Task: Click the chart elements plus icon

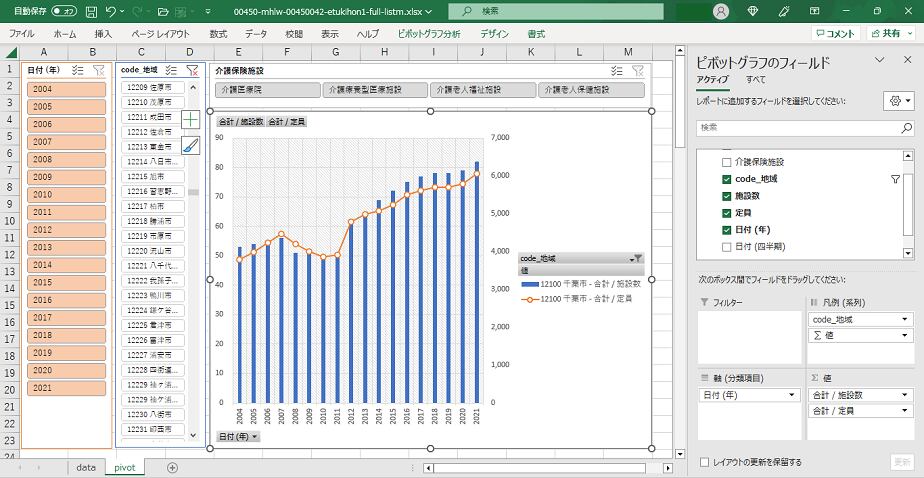Action: 190,119
